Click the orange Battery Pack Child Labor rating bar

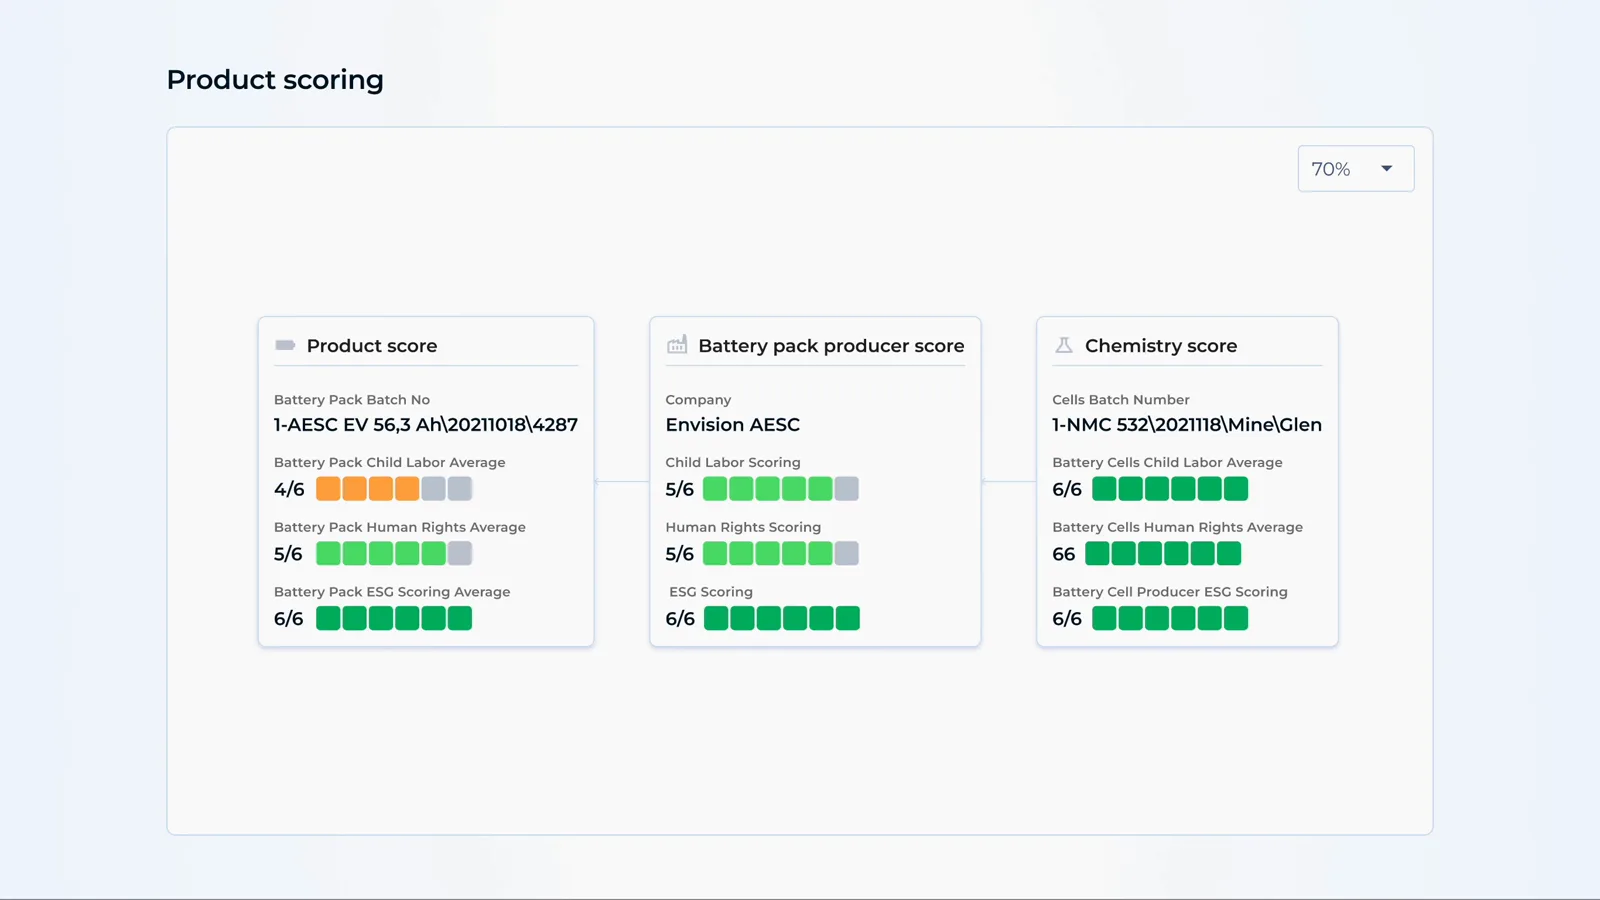pyautogui.click(x=394, y=489)
